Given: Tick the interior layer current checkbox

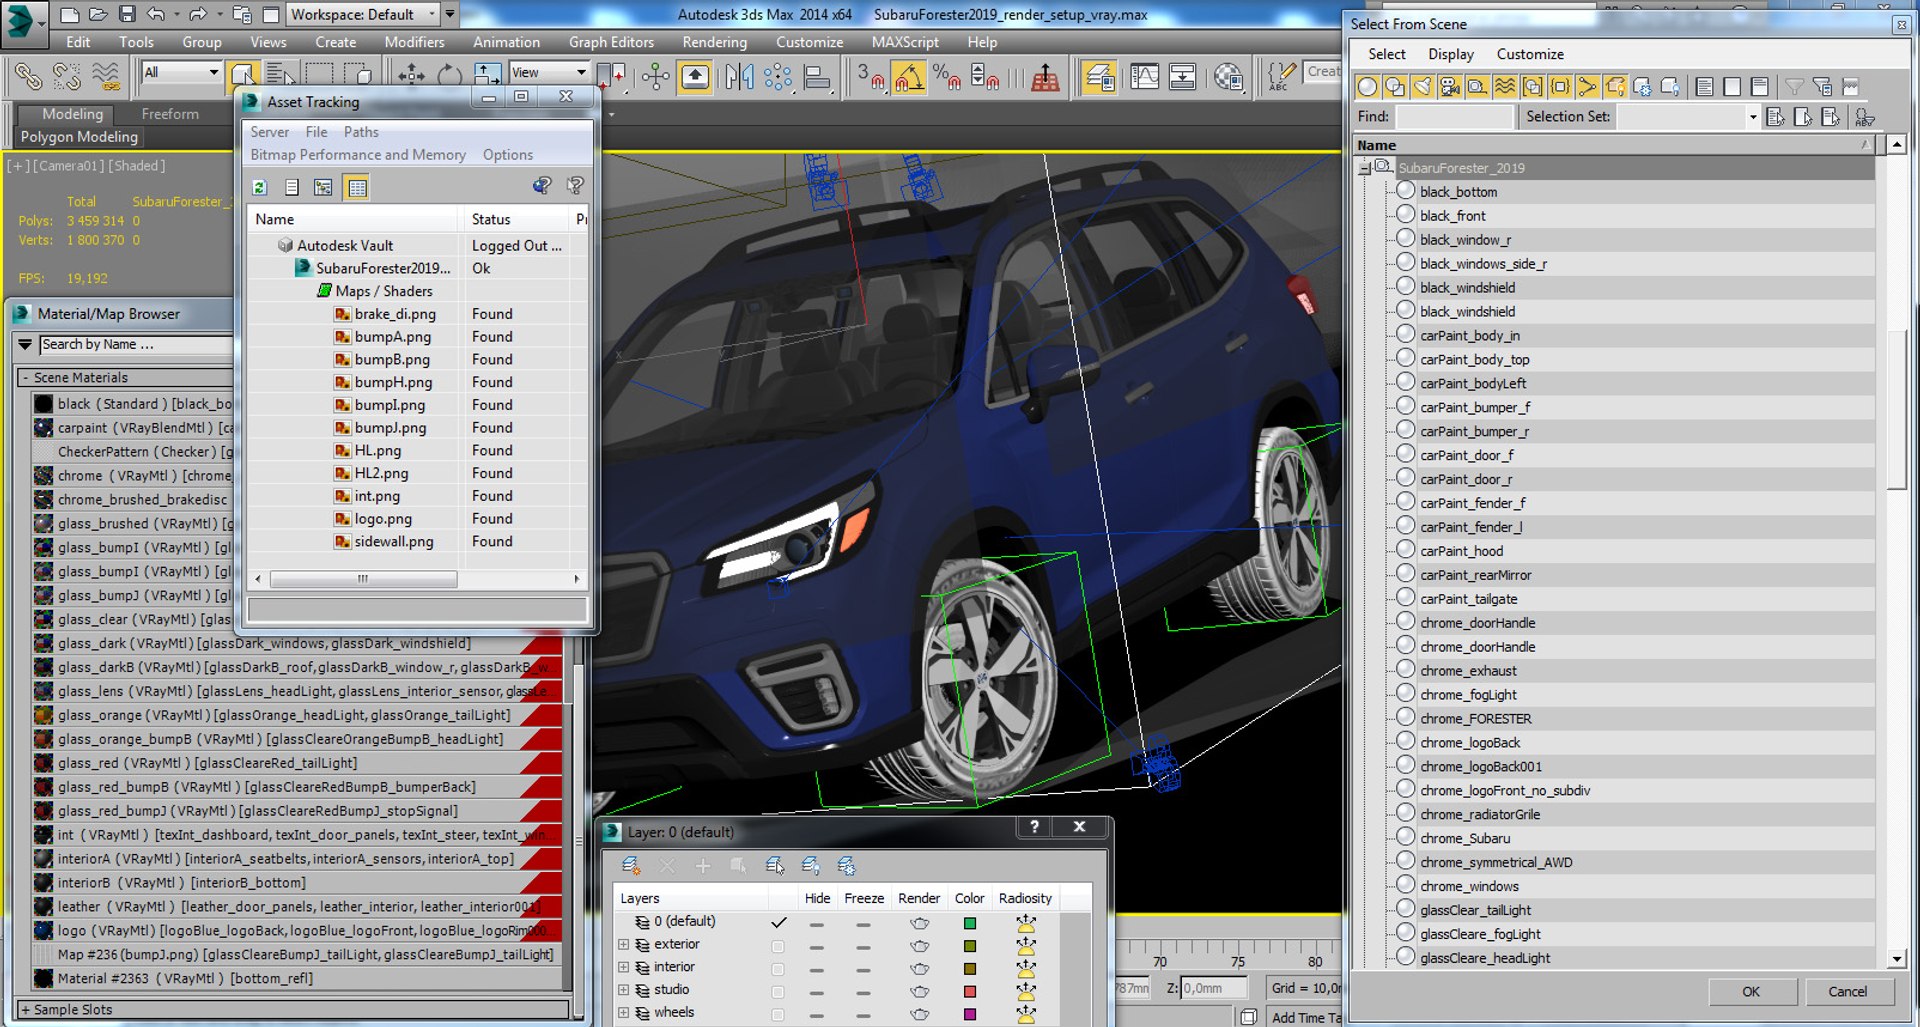Looking at the screenshot, I should (778, 969).
